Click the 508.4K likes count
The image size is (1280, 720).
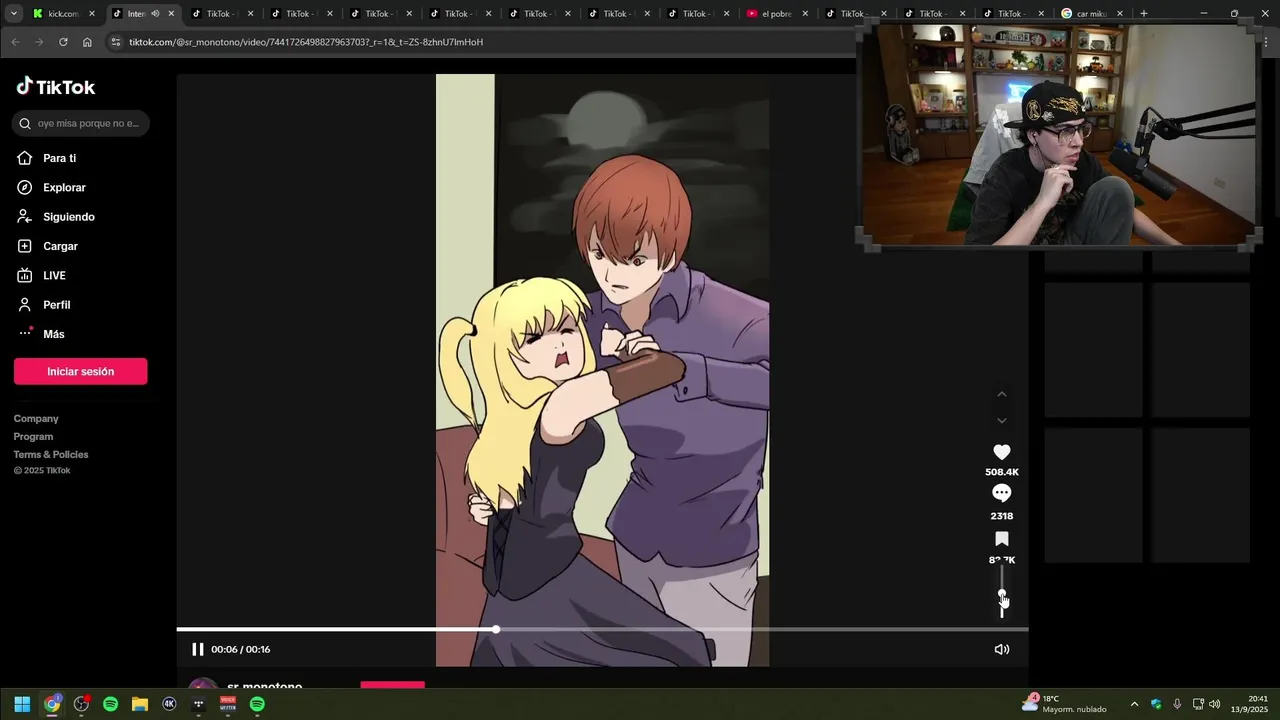pyautogui.click(x=1002, y=472)
